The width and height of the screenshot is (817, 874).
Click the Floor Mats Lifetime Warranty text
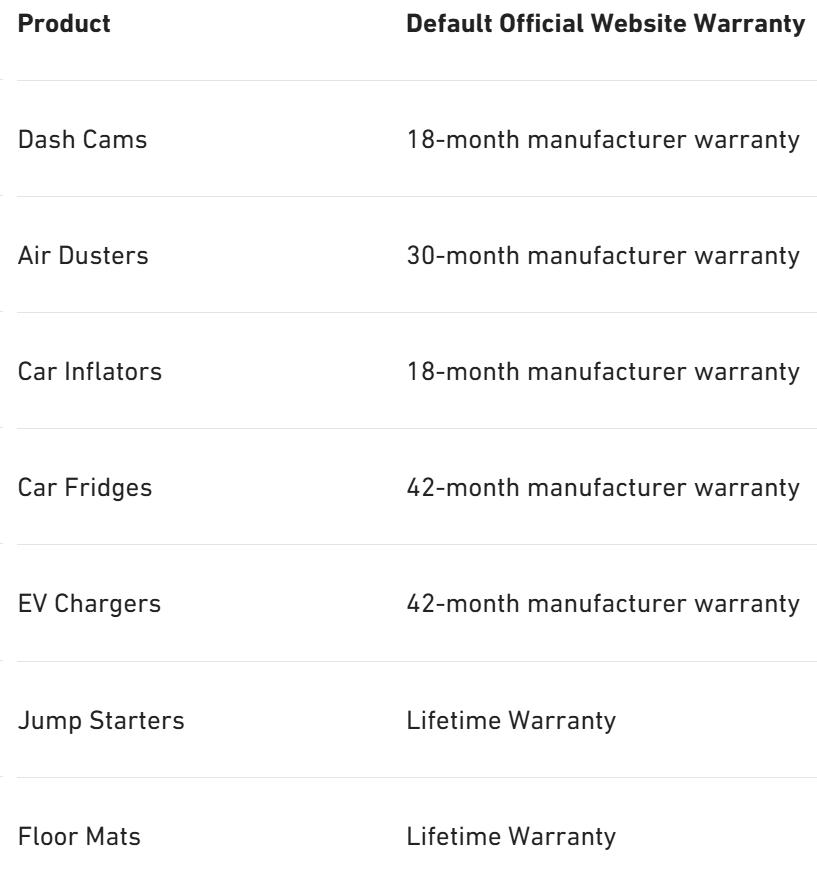pos(510,835)
